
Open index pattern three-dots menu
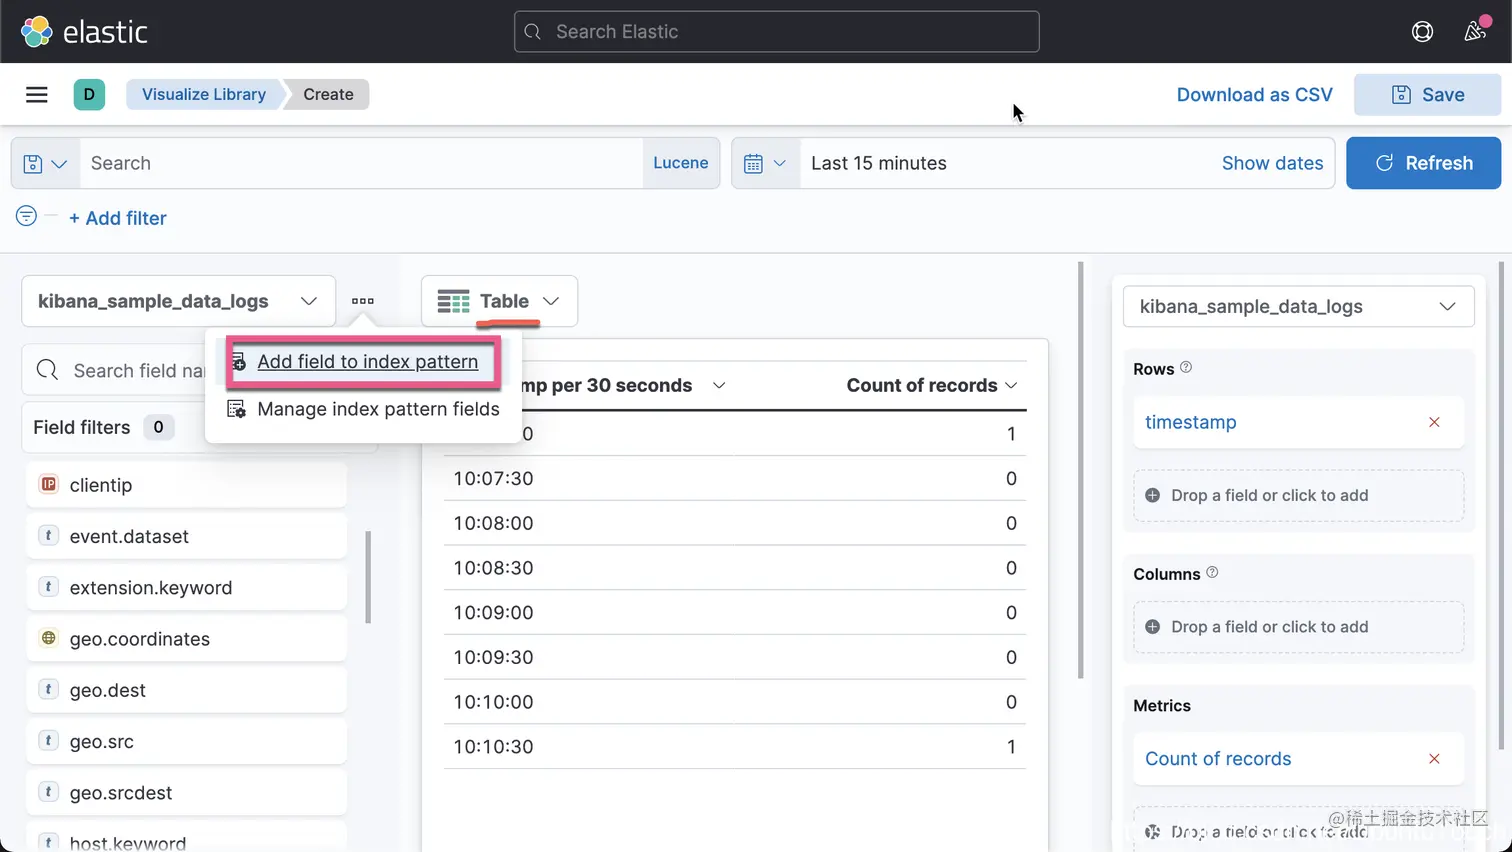click(x=363, y=301)
